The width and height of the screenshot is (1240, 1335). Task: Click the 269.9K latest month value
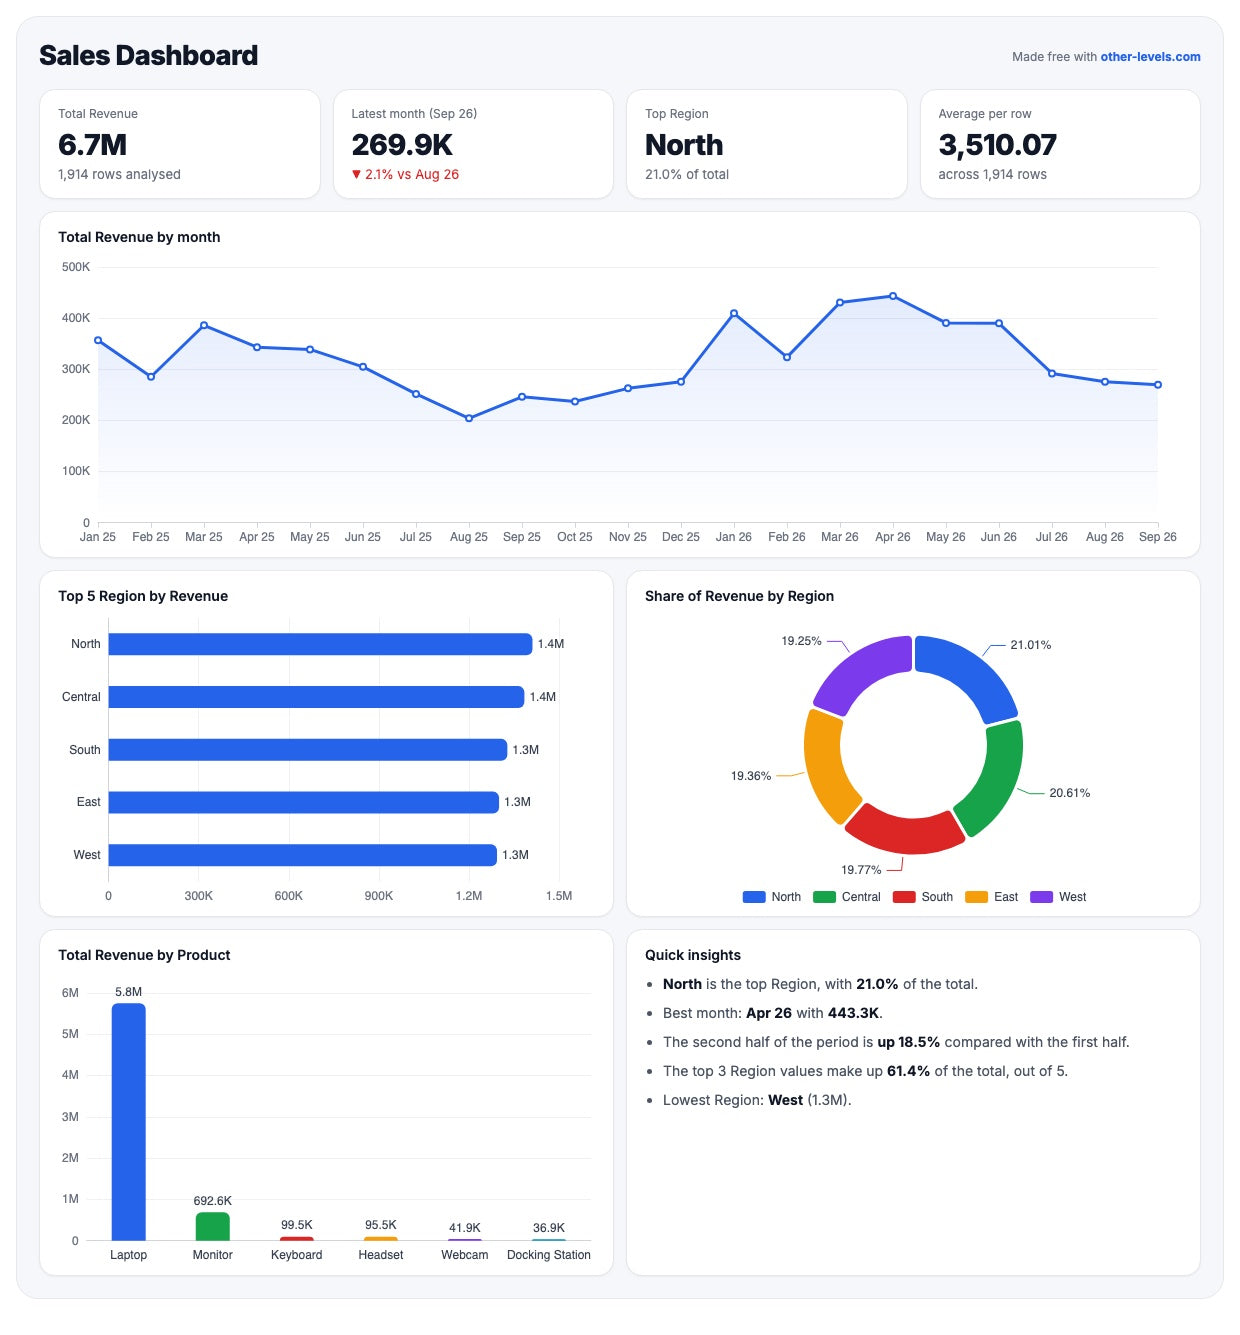402,145
